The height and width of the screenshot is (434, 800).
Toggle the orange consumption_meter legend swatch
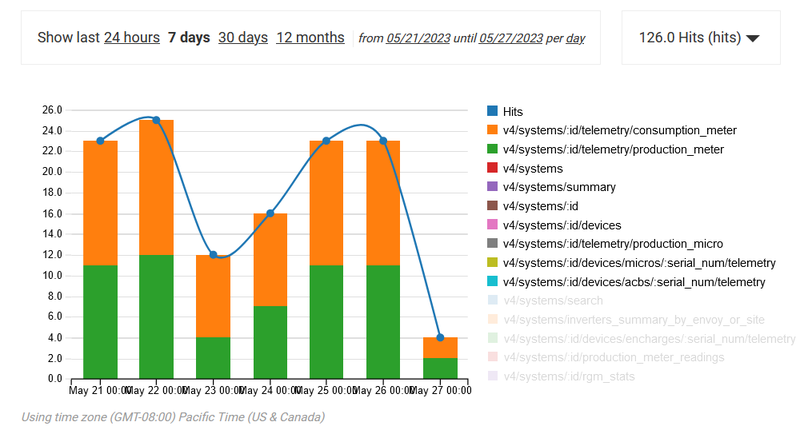492,131
